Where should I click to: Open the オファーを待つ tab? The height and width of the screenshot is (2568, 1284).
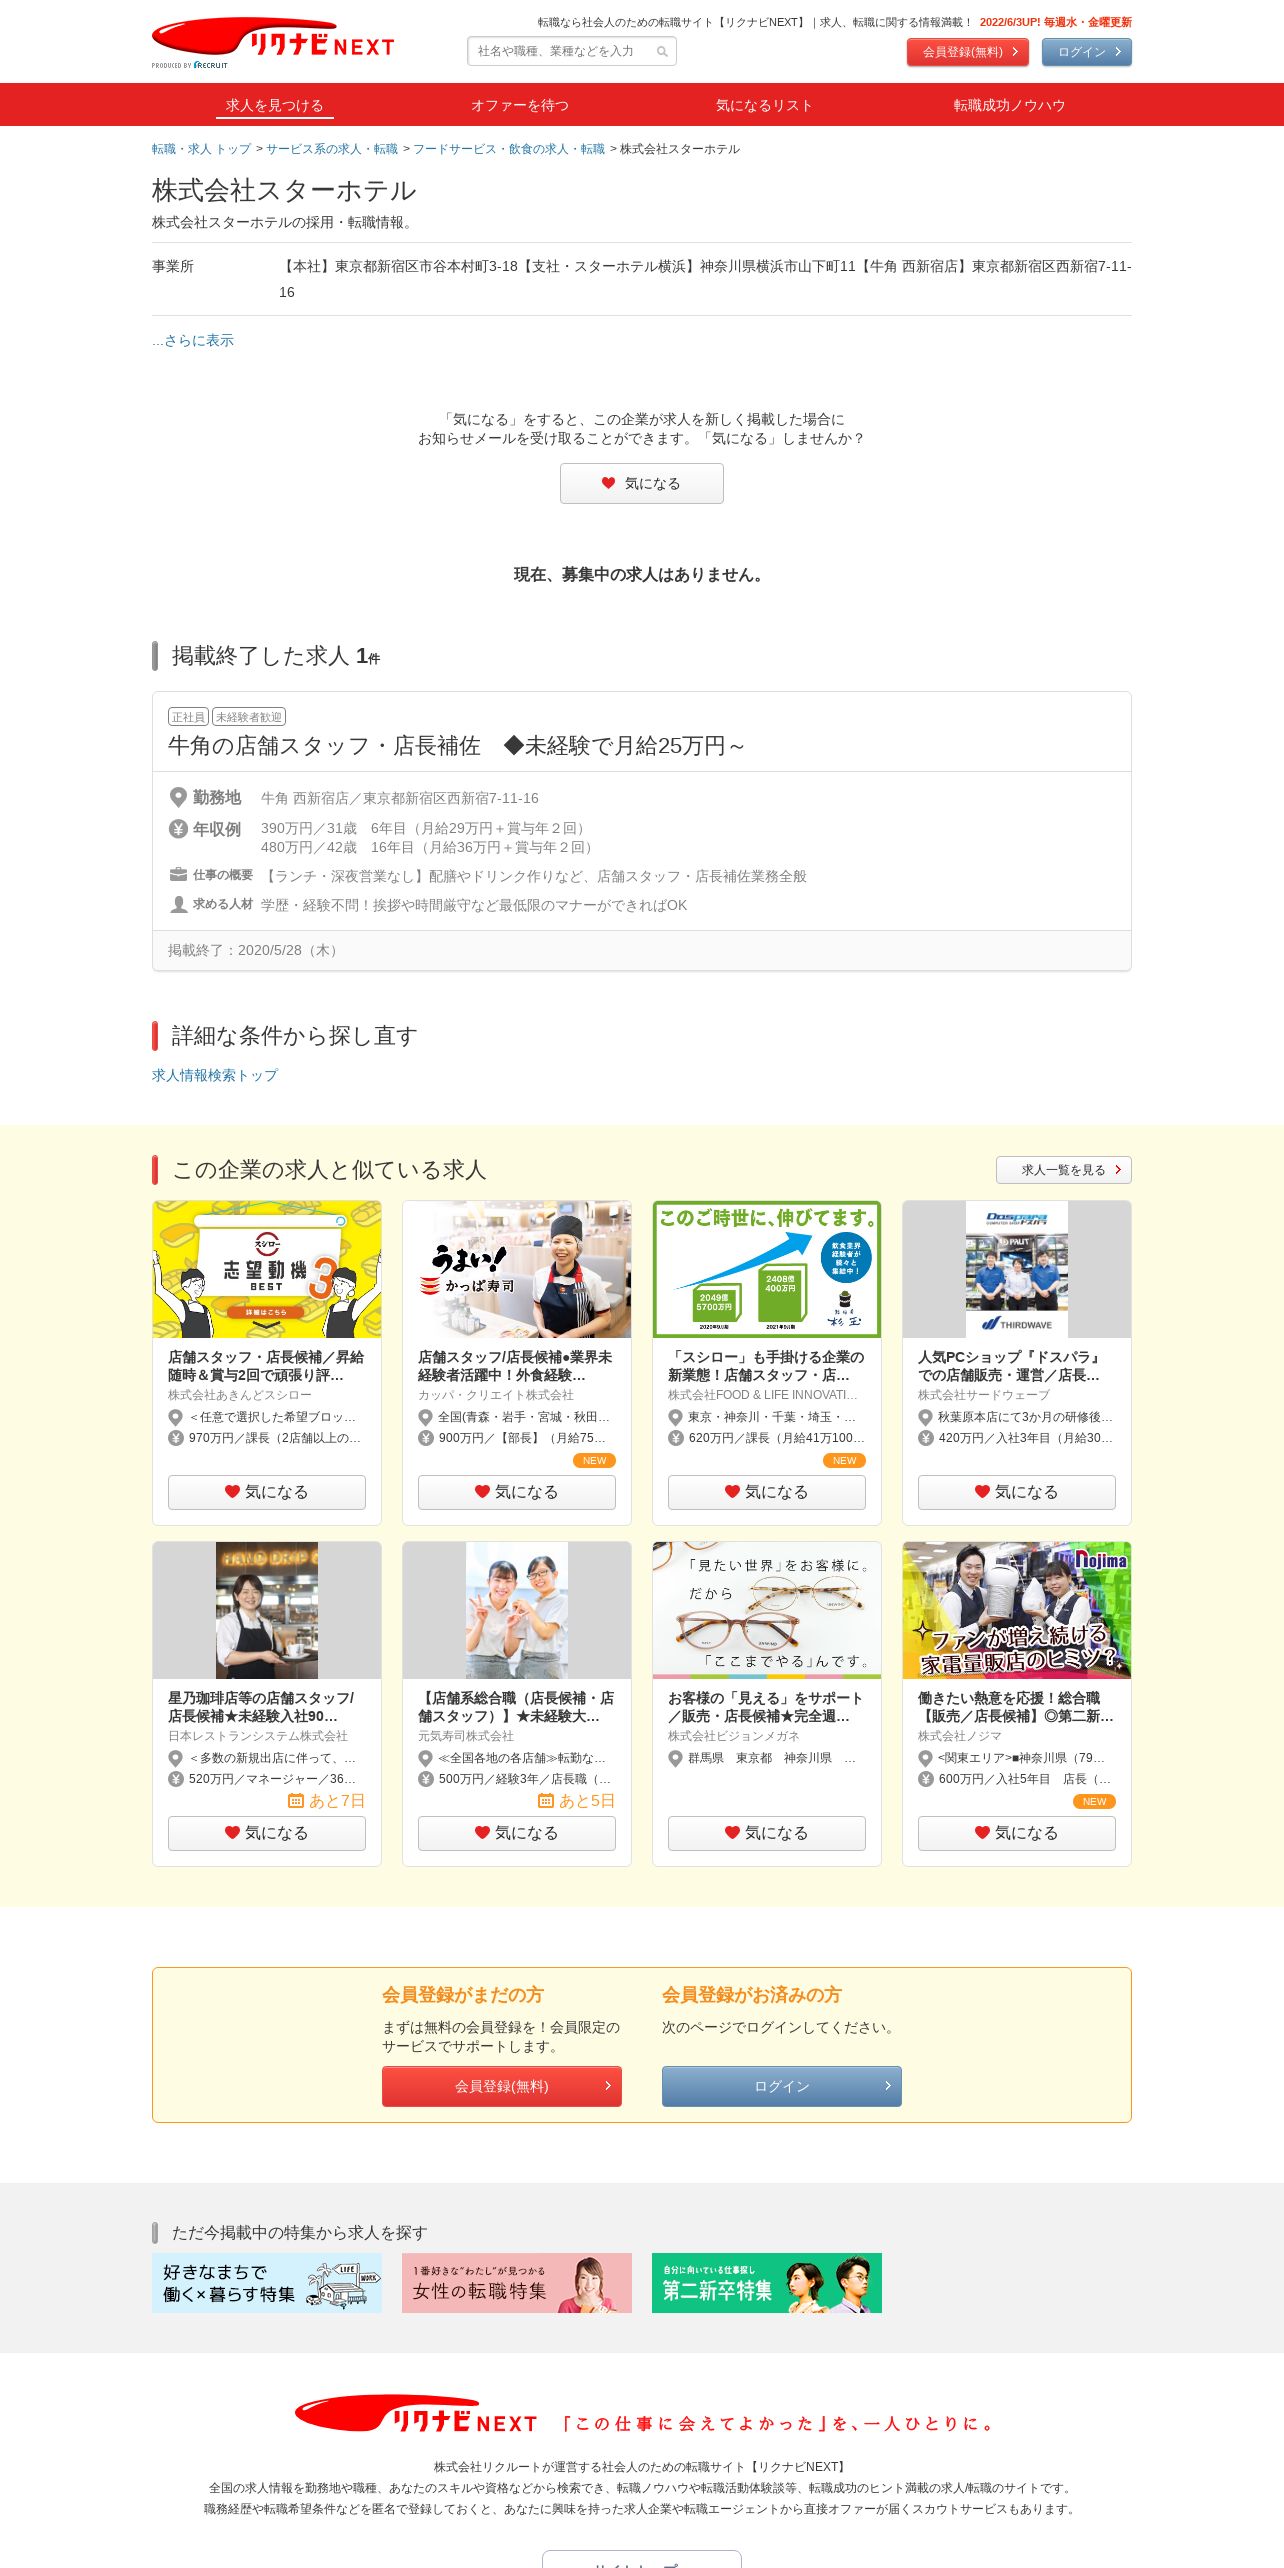520,105
